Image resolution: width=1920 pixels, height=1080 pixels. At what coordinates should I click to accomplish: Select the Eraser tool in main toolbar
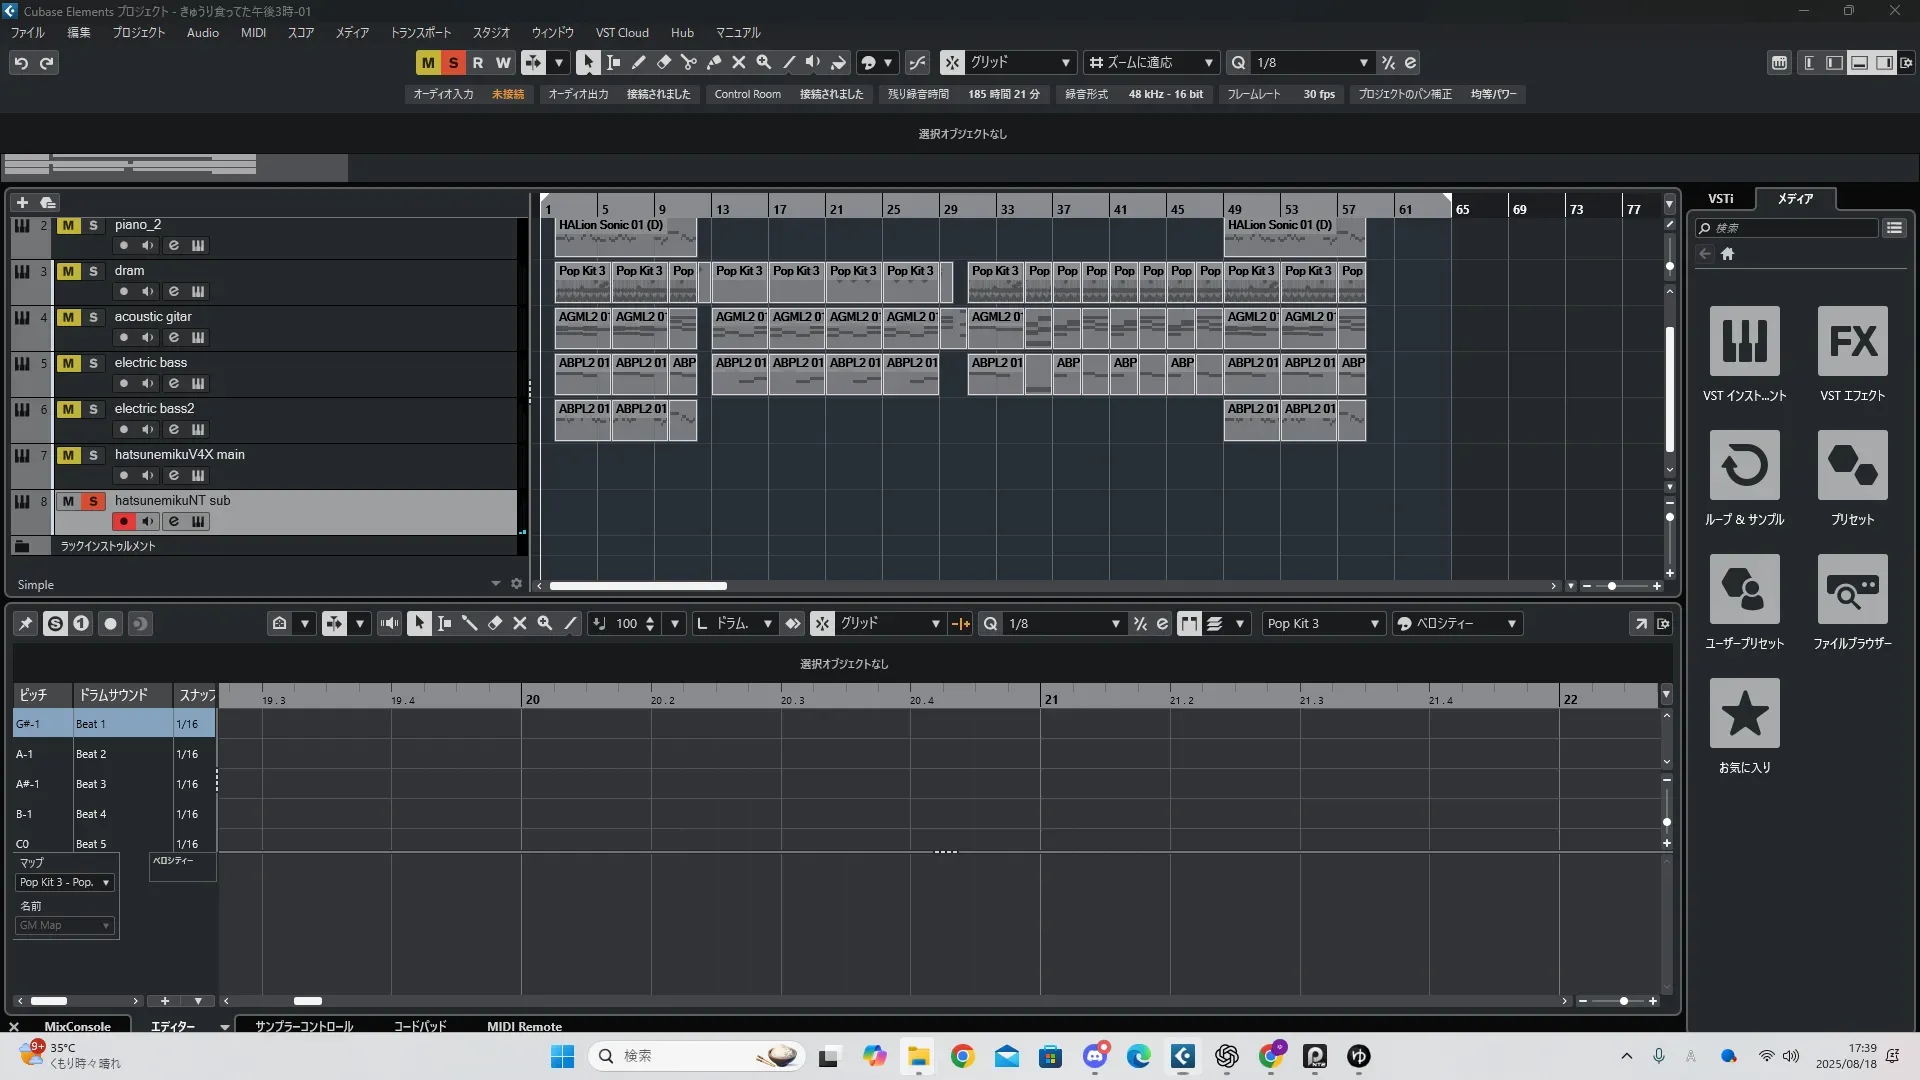tap(664, 63)
